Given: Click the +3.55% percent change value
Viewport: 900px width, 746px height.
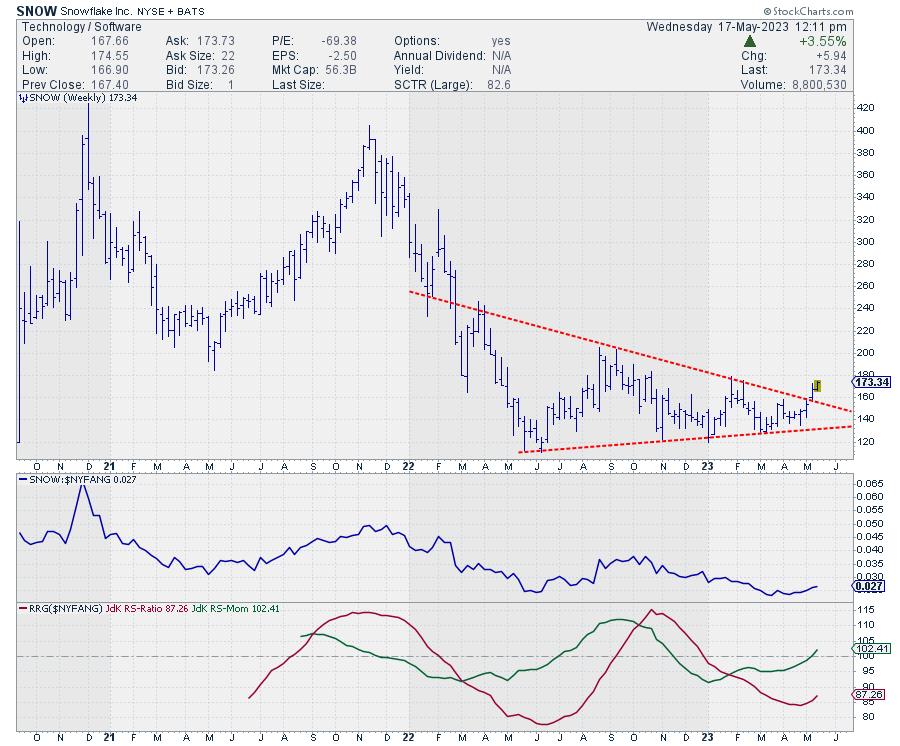Looking at the screenshot, I should click(825, 41).
